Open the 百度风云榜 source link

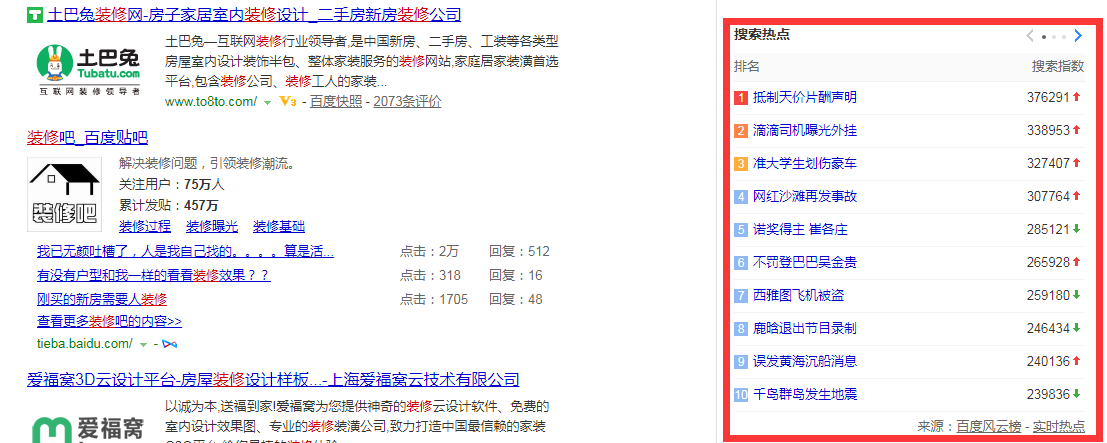point(988,427)
